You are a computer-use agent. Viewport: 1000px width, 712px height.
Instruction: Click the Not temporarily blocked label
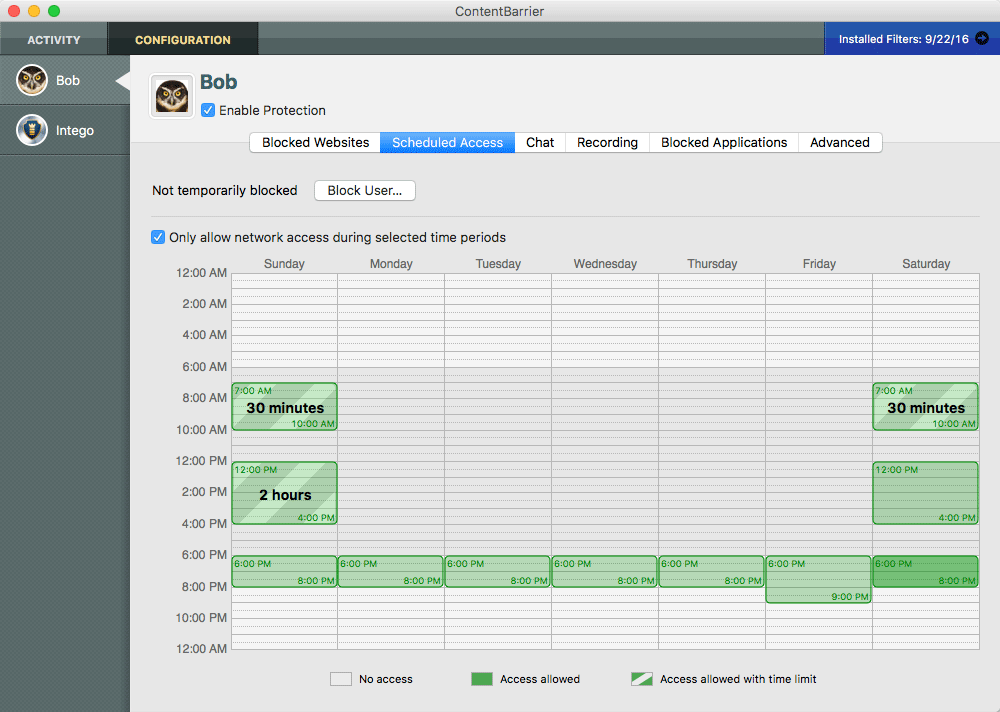click(x=224, y=191)
